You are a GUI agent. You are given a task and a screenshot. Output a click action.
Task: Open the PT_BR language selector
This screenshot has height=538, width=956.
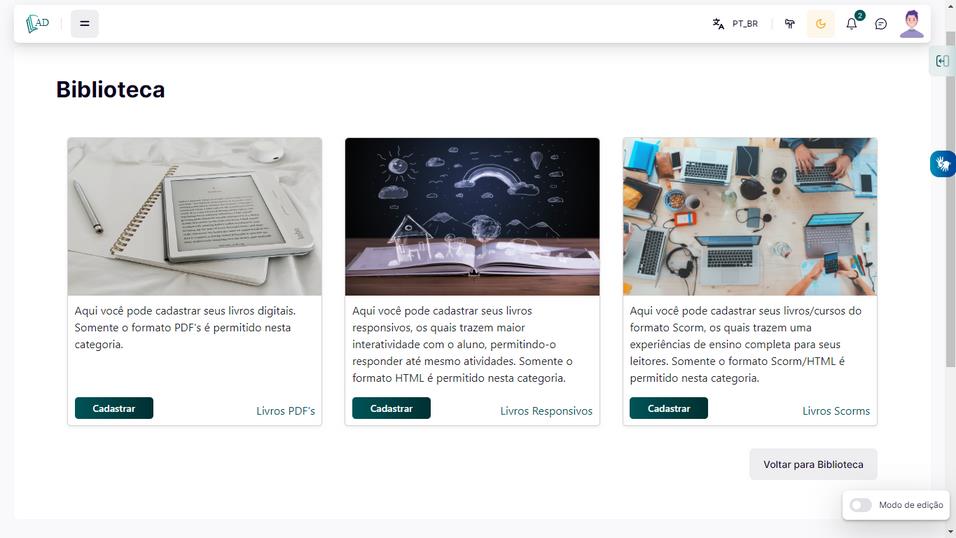745,24
